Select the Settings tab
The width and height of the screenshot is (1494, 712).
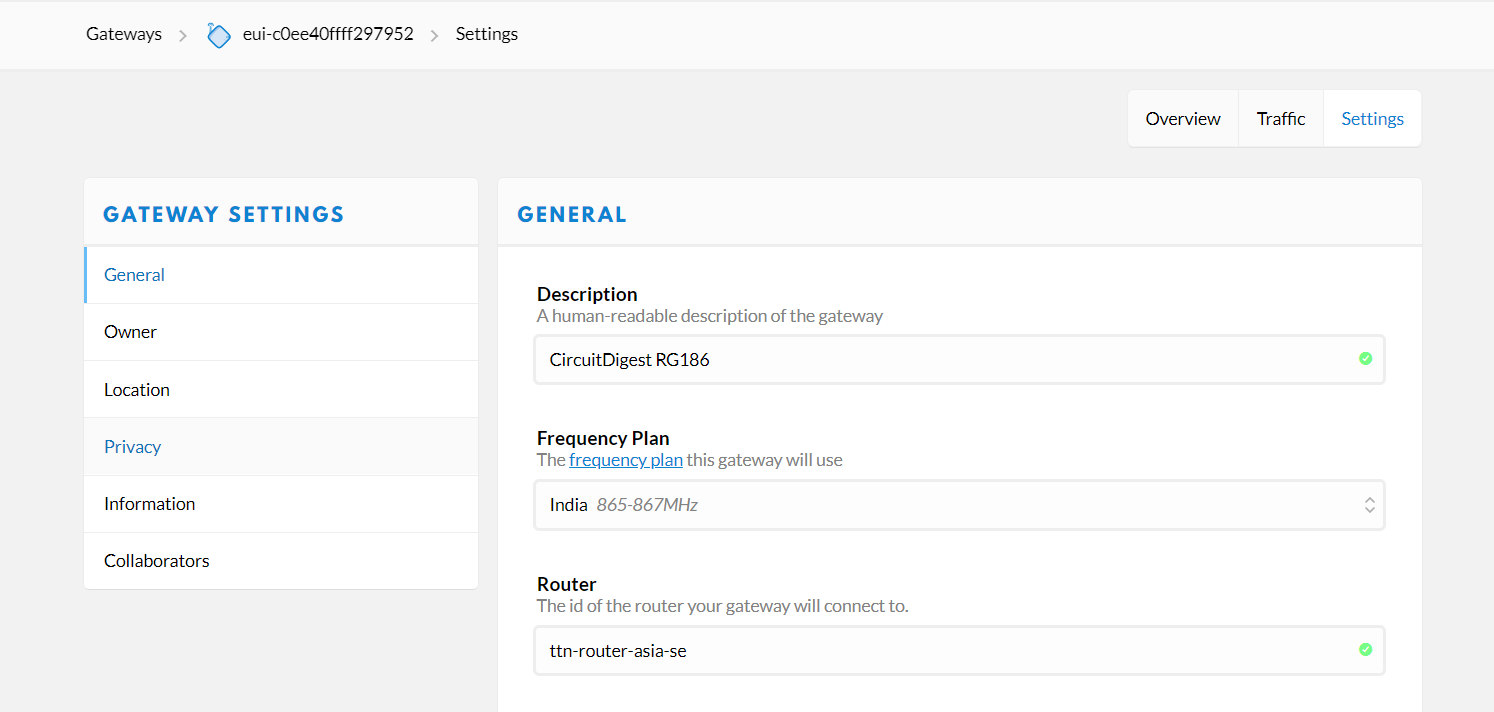[x=1372, y=119]
